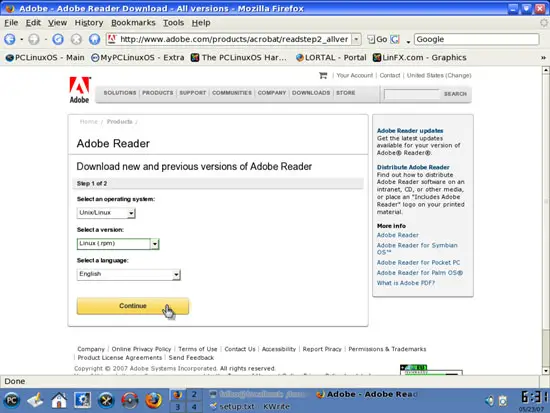Open the File menu
Viewport: 550px width, 413px height.
click(11, 23)
